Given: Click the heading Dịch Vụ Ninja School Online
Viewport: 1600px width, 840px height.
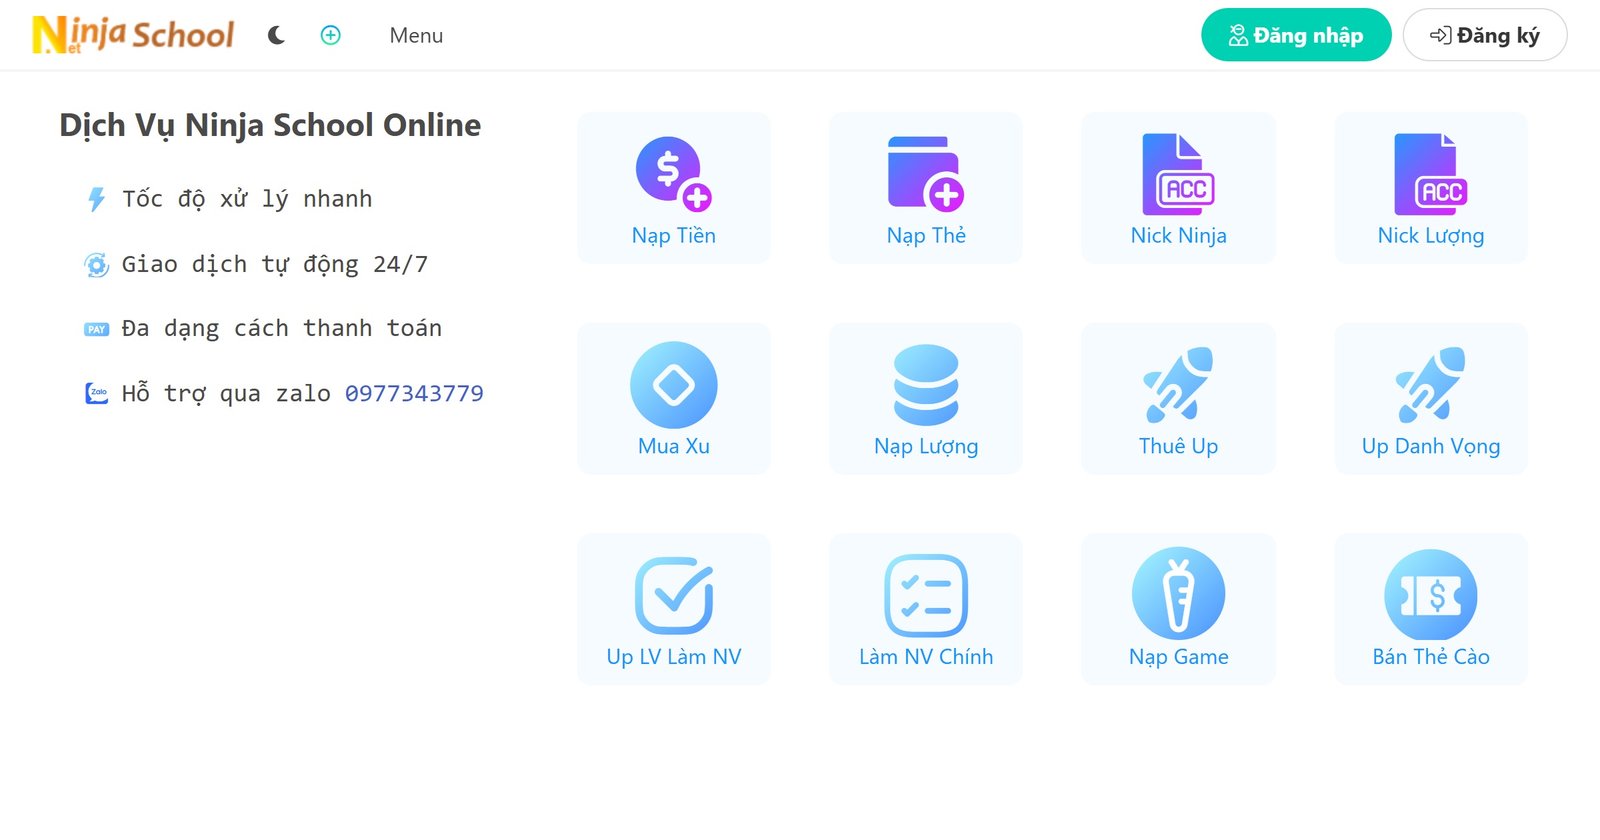Looking at the screenshot, I should coord(270,125).
